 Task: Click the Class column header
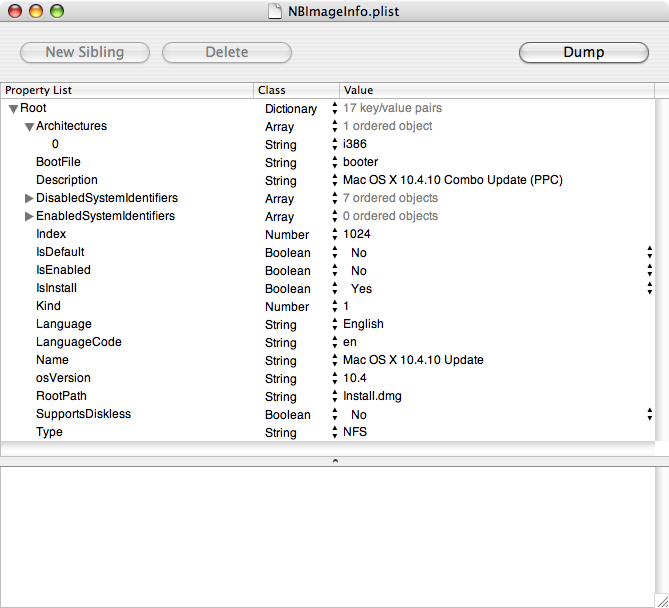[297, 90]
